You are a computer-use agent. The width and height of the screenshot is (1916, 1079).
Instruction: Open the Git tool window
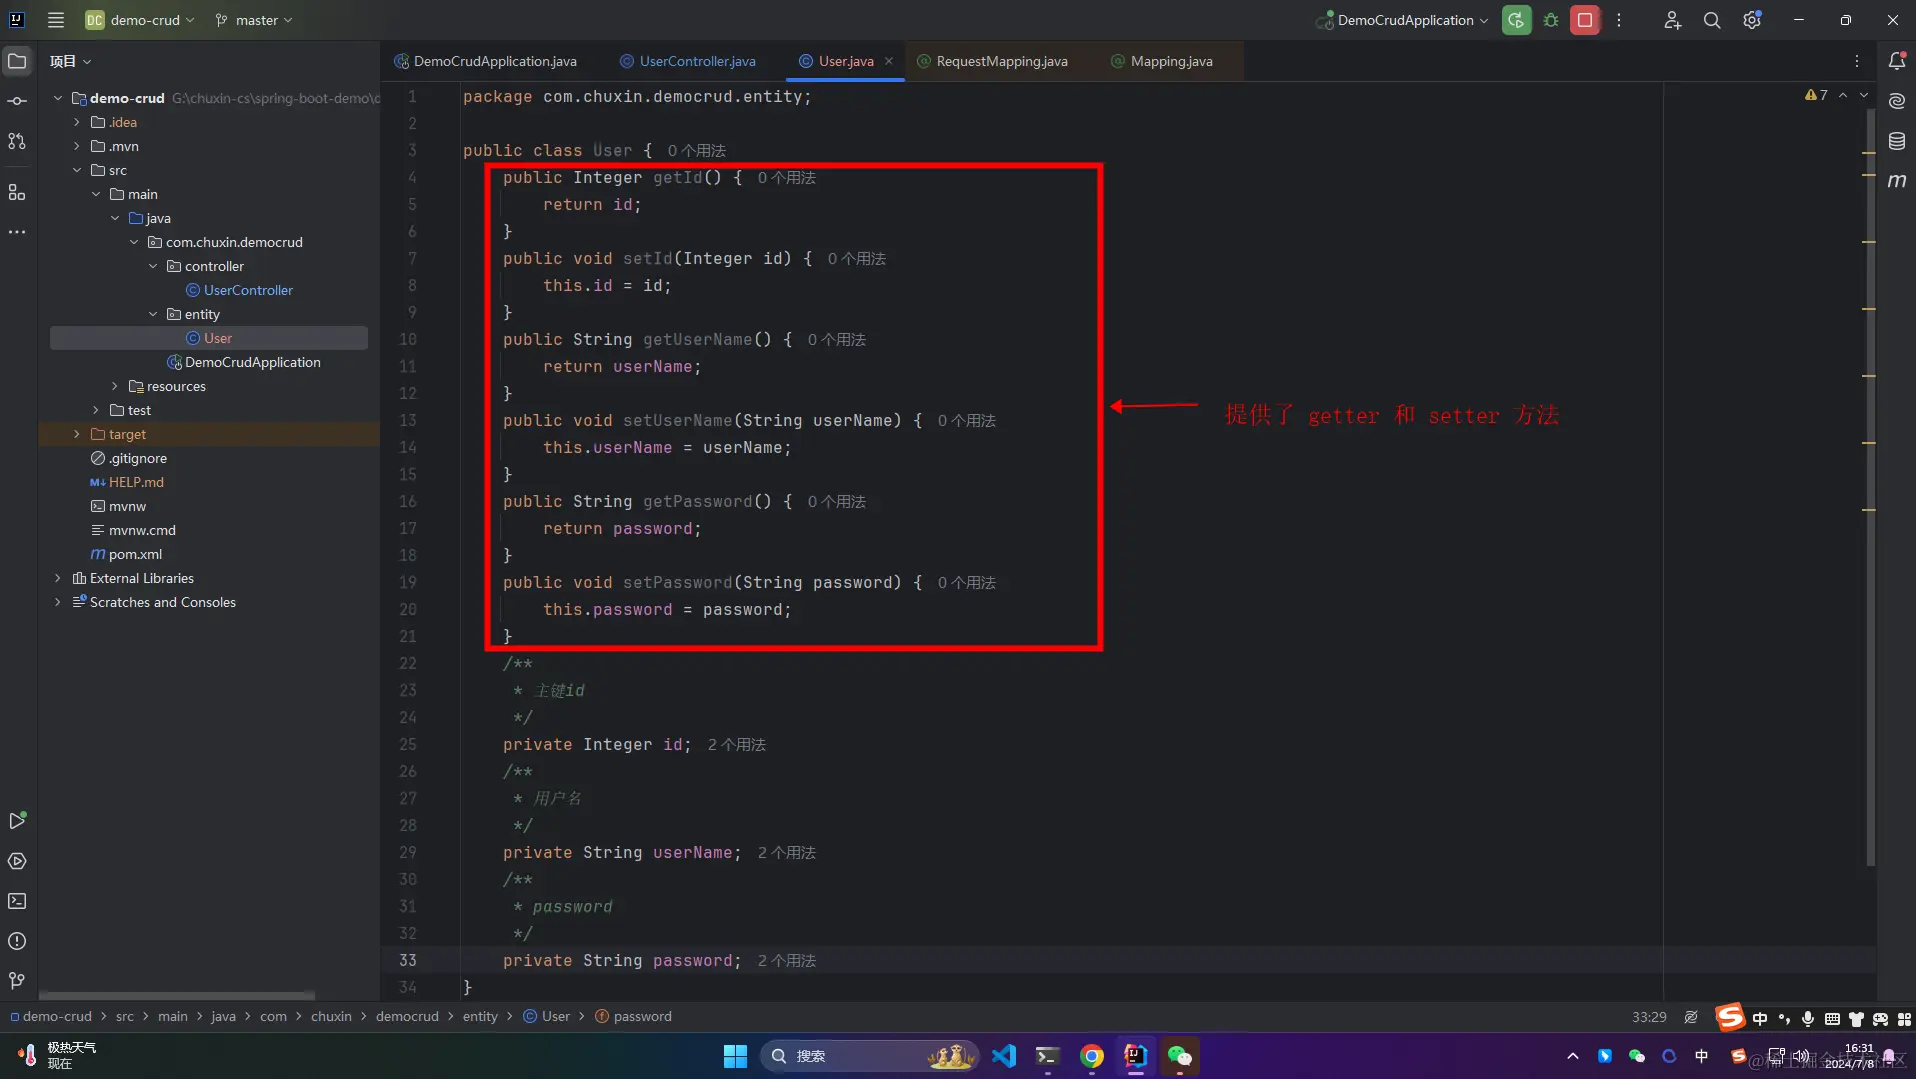[x=17, y=981]
